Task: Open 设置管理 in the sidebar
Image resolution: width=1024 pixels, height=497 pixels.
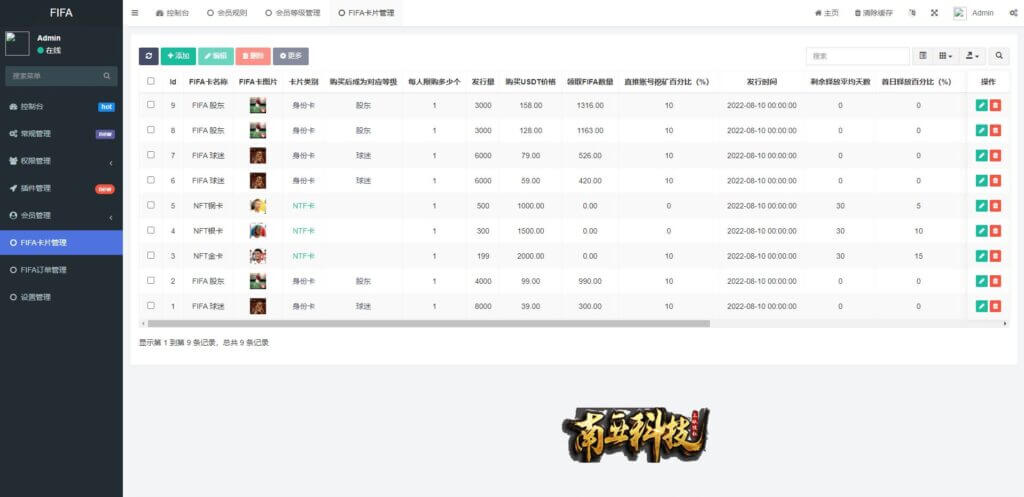Action: 61,297
